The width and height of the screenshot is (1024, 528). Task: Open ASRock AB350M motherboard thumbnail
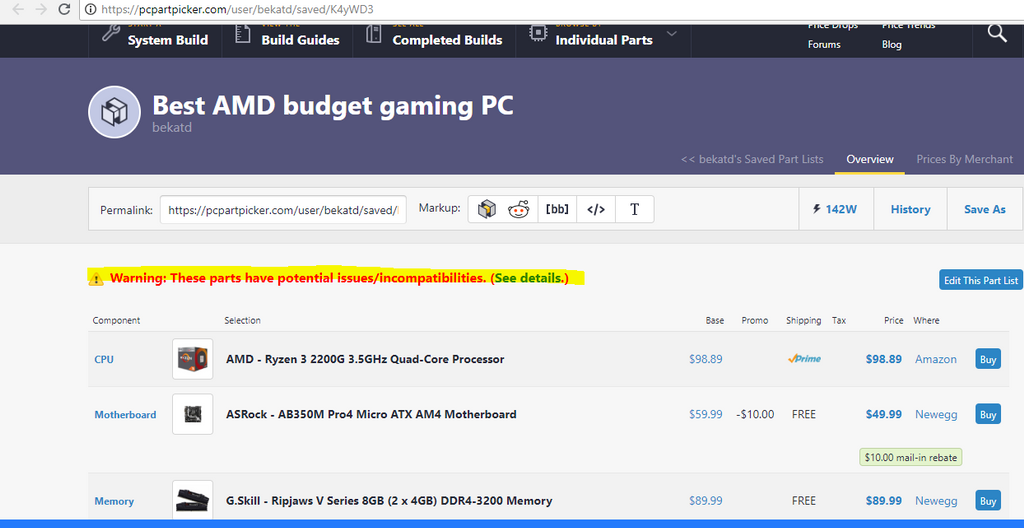point(193,414)
